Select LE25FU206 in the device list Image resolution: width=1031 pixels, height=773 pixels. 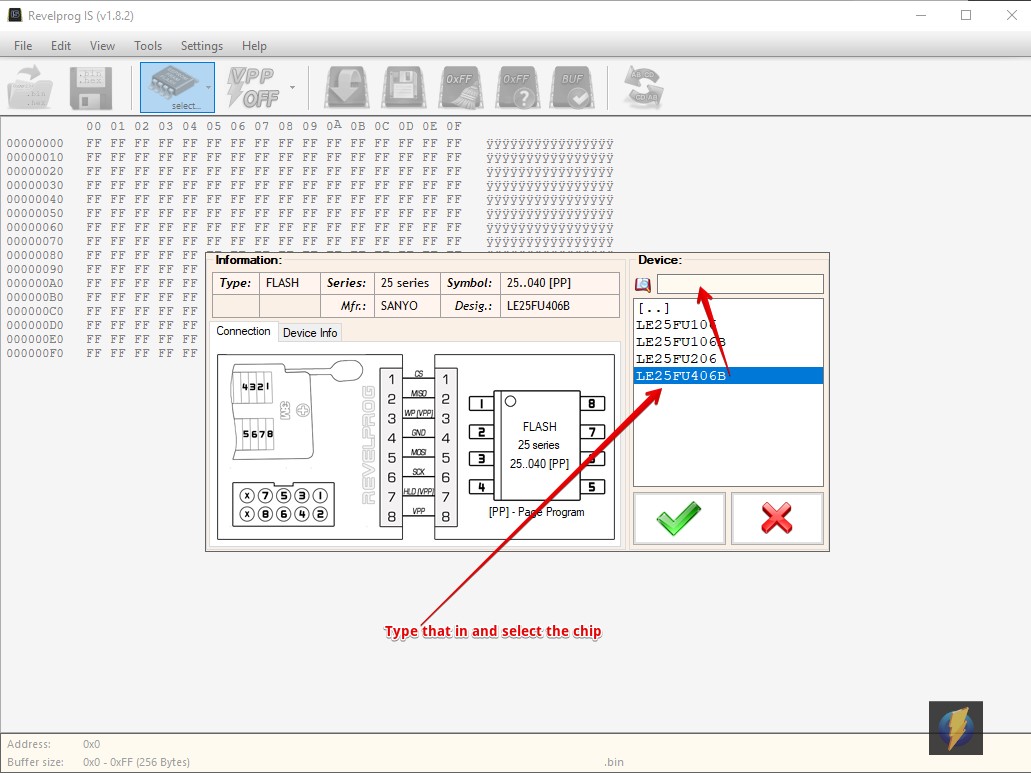pos(728,359)
